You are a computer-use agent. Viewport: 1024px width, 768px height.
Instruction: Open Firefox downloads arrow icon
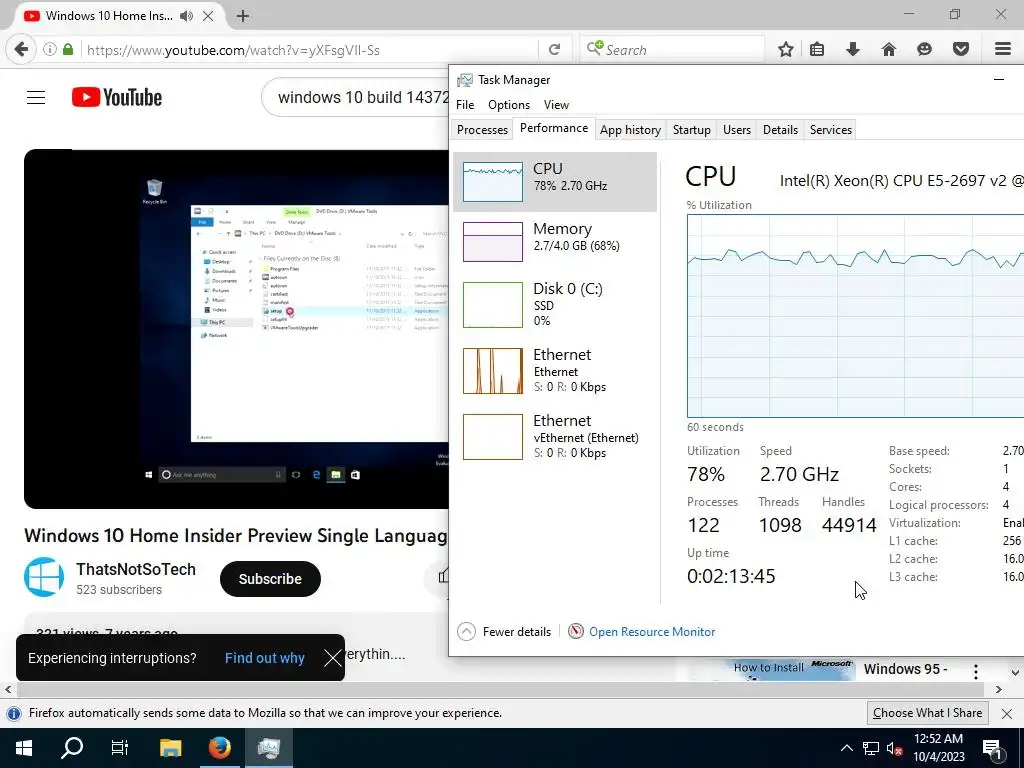[852, 50]
